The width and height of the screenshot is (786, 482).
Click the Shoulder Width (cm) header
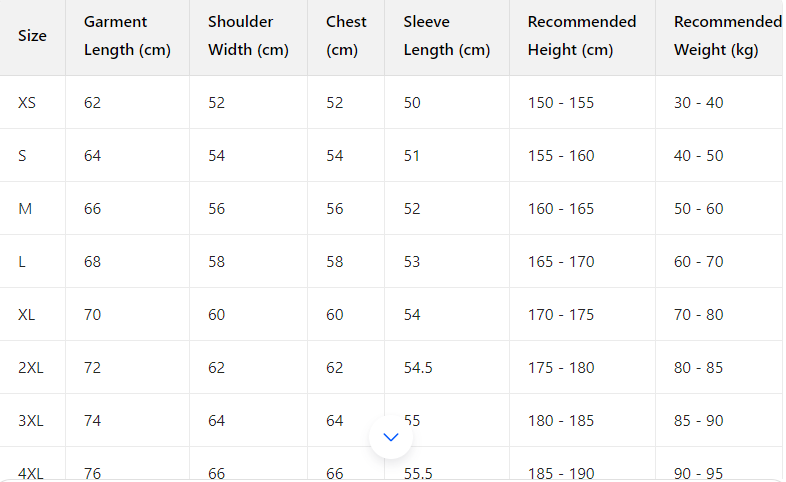click(248, 36)
